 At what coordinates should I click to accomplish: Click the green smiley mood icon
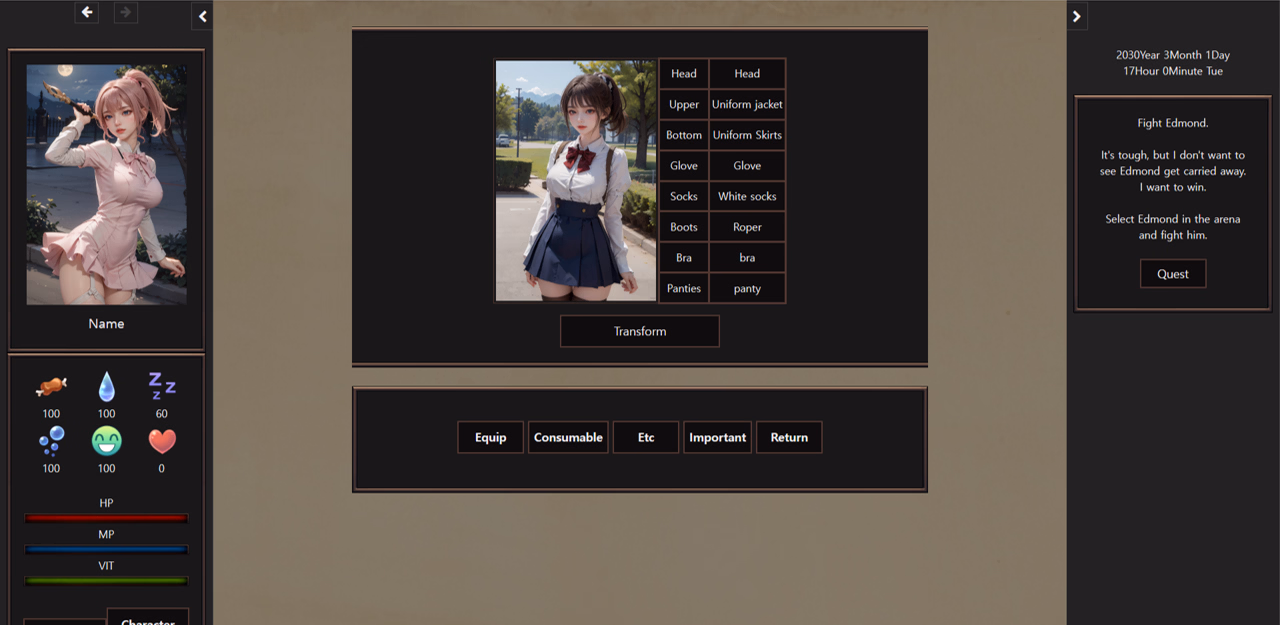pos(106,441)
